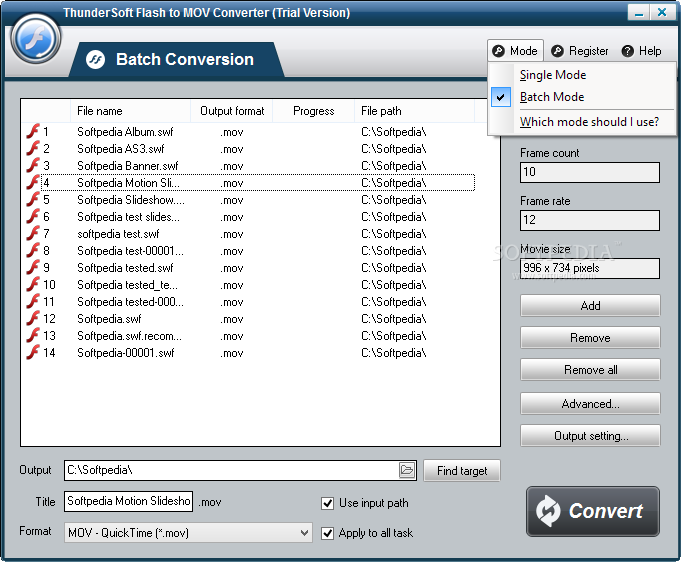Minimize the converter window
Image resolution: width=681 pixels, height=562 pixels.
(x=639, y=13)
